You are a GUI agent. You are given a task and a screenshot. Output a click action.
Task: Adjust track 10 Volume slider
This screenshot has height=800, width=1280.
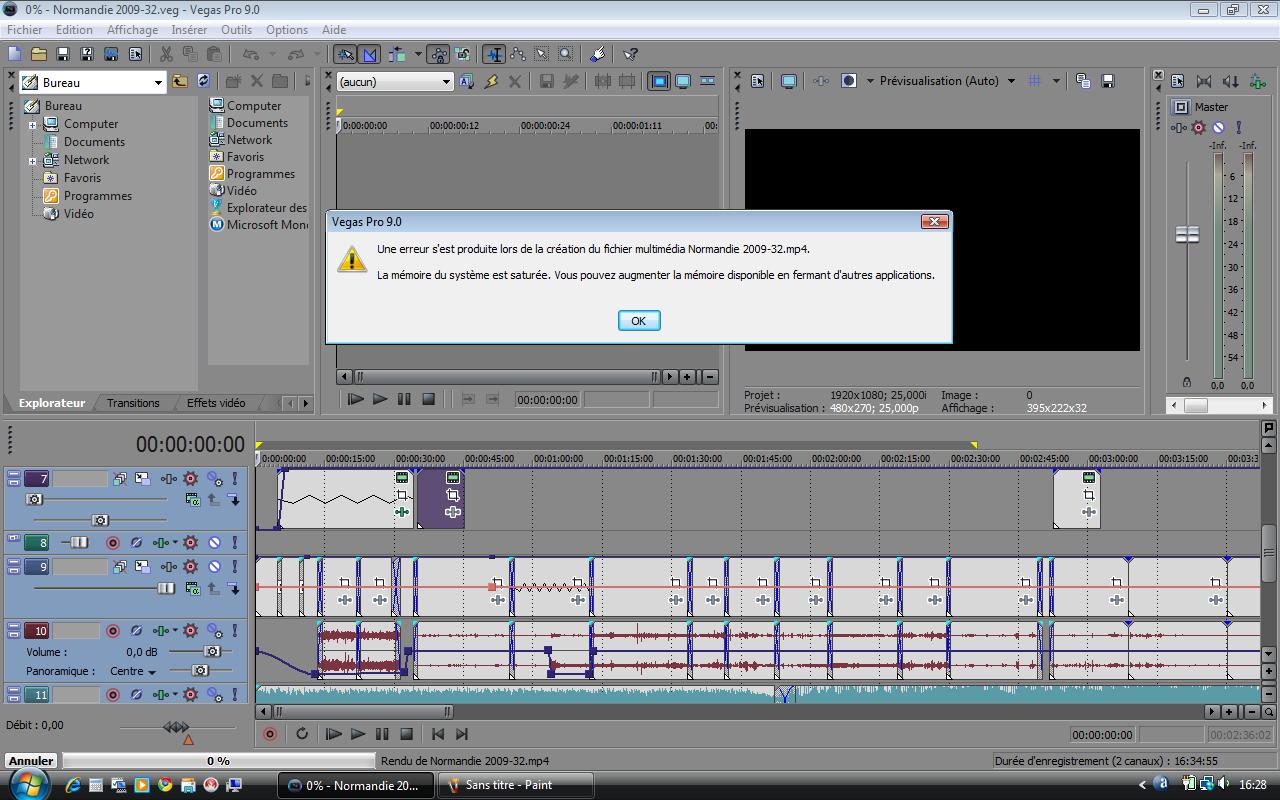[211, 652]
